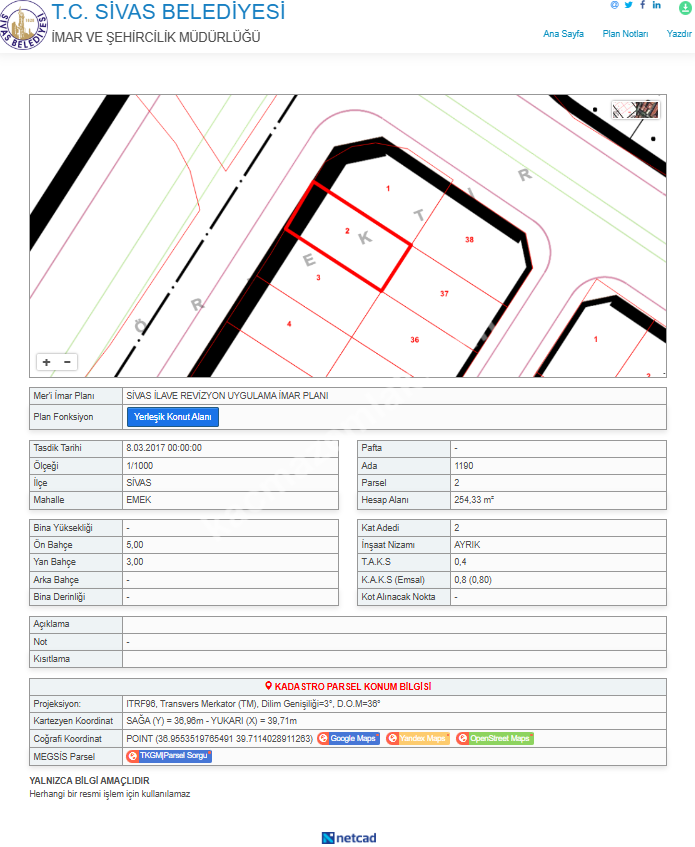Click the Yerleşik Konut Alanı button
Viewport: 695px width, 847px height.
click(172, 417)
